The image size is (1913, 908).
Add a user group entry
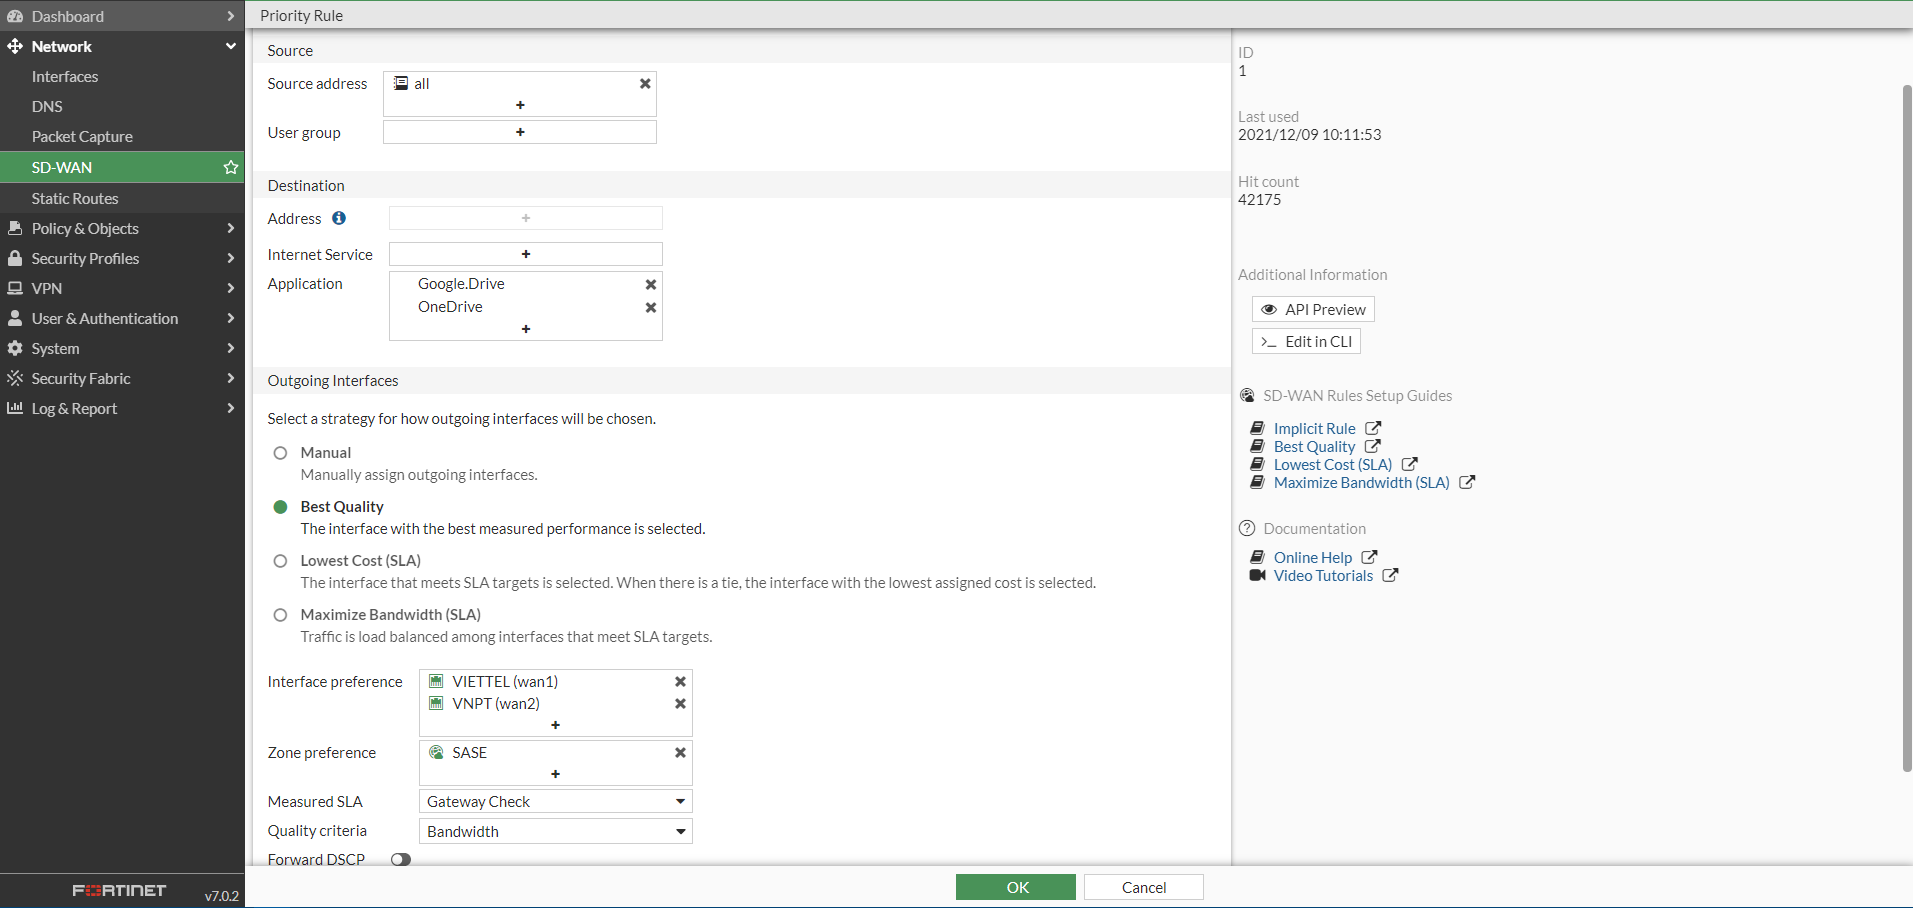pos(520,132)
